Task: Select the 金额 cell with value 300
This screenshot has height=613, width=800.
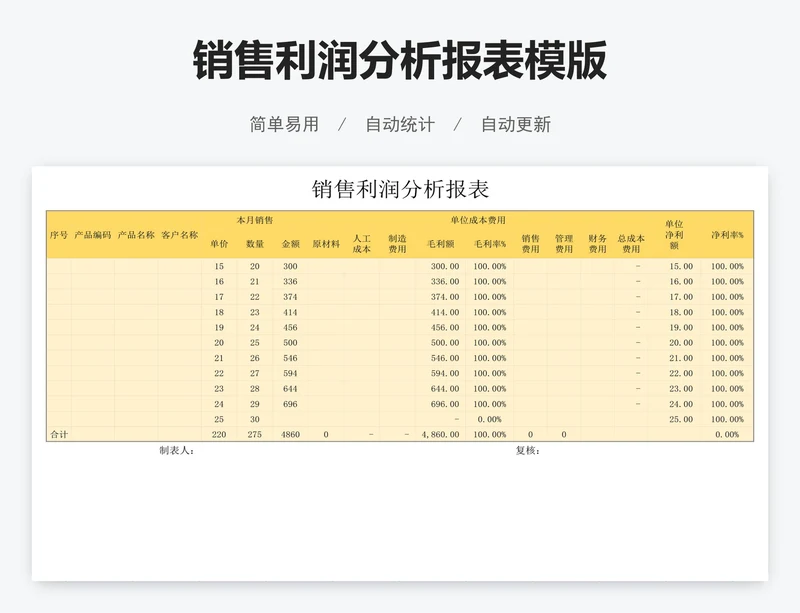Action: [290, 266]
